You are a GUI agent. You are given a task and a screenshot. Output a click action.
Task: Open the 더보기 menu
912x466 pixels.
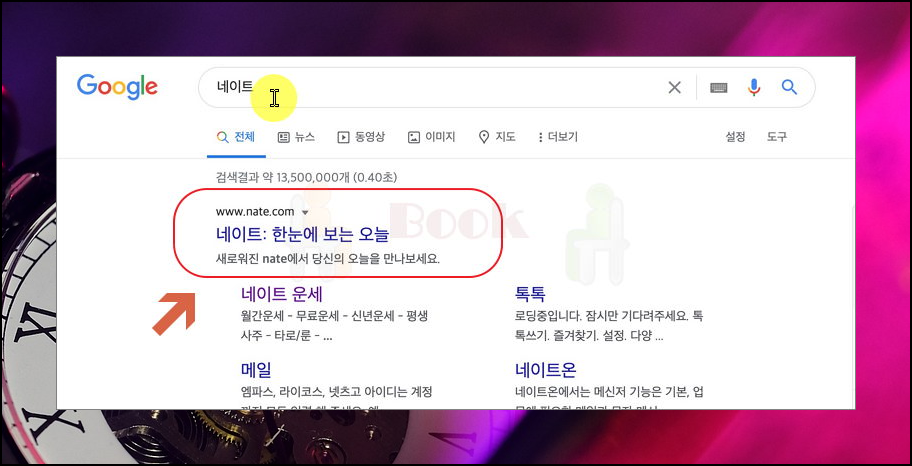[x=558, y=137]
